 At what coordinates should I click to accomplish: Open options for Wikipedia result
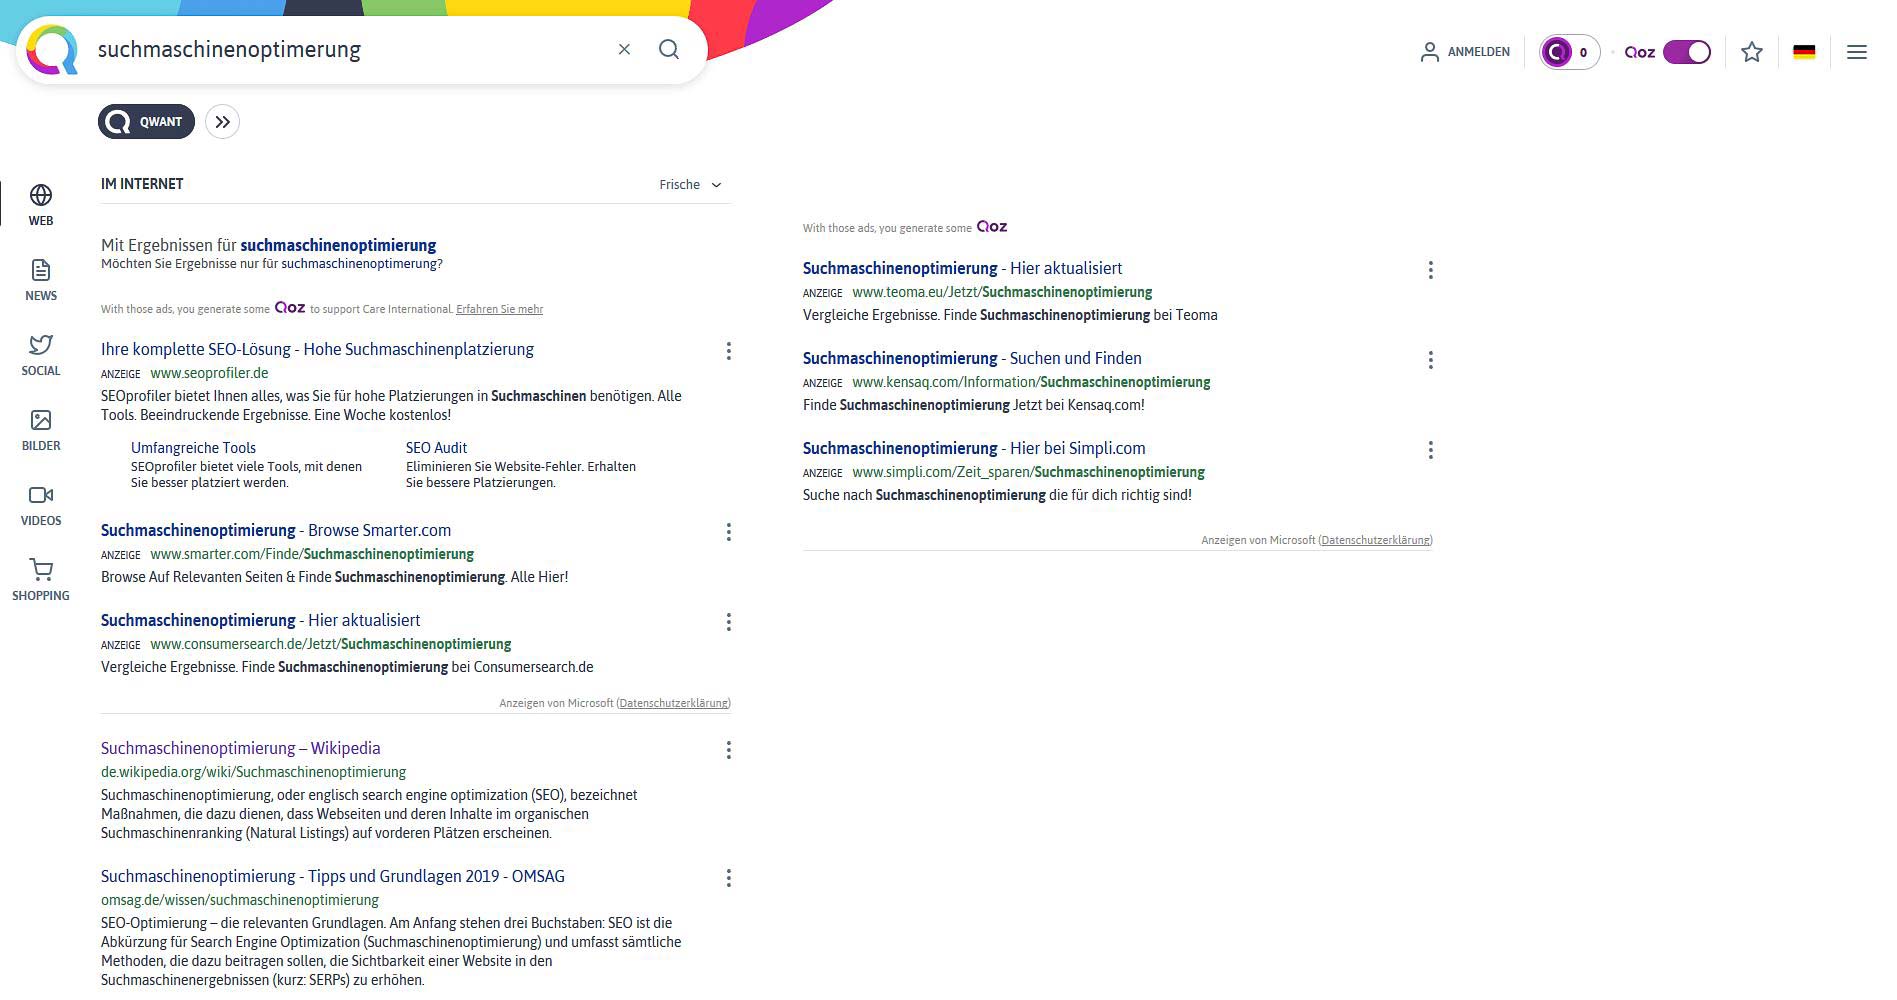(729, 750)
